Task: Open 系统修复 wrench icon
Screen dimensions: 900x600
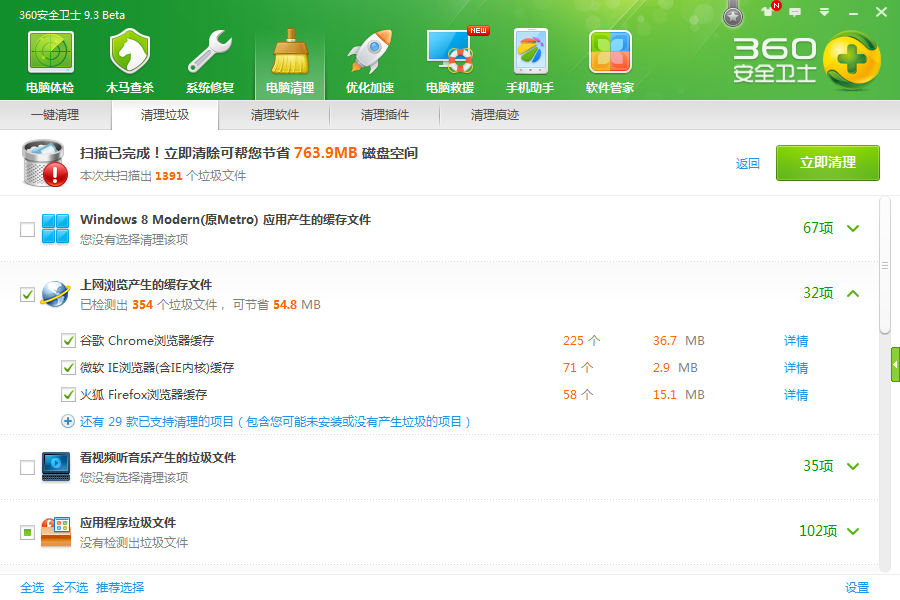Action: tap(210, 52)
